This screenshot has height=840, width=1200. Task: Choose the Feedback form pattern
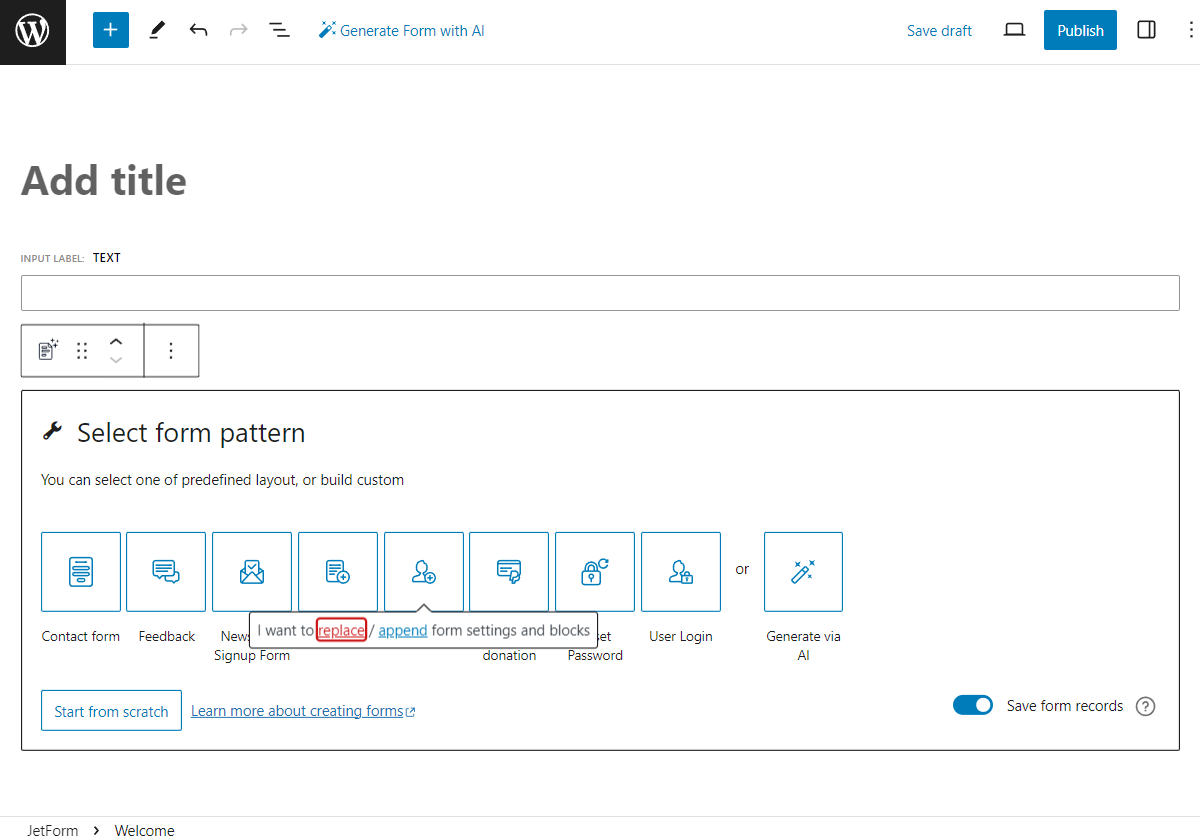coord(166,571)
